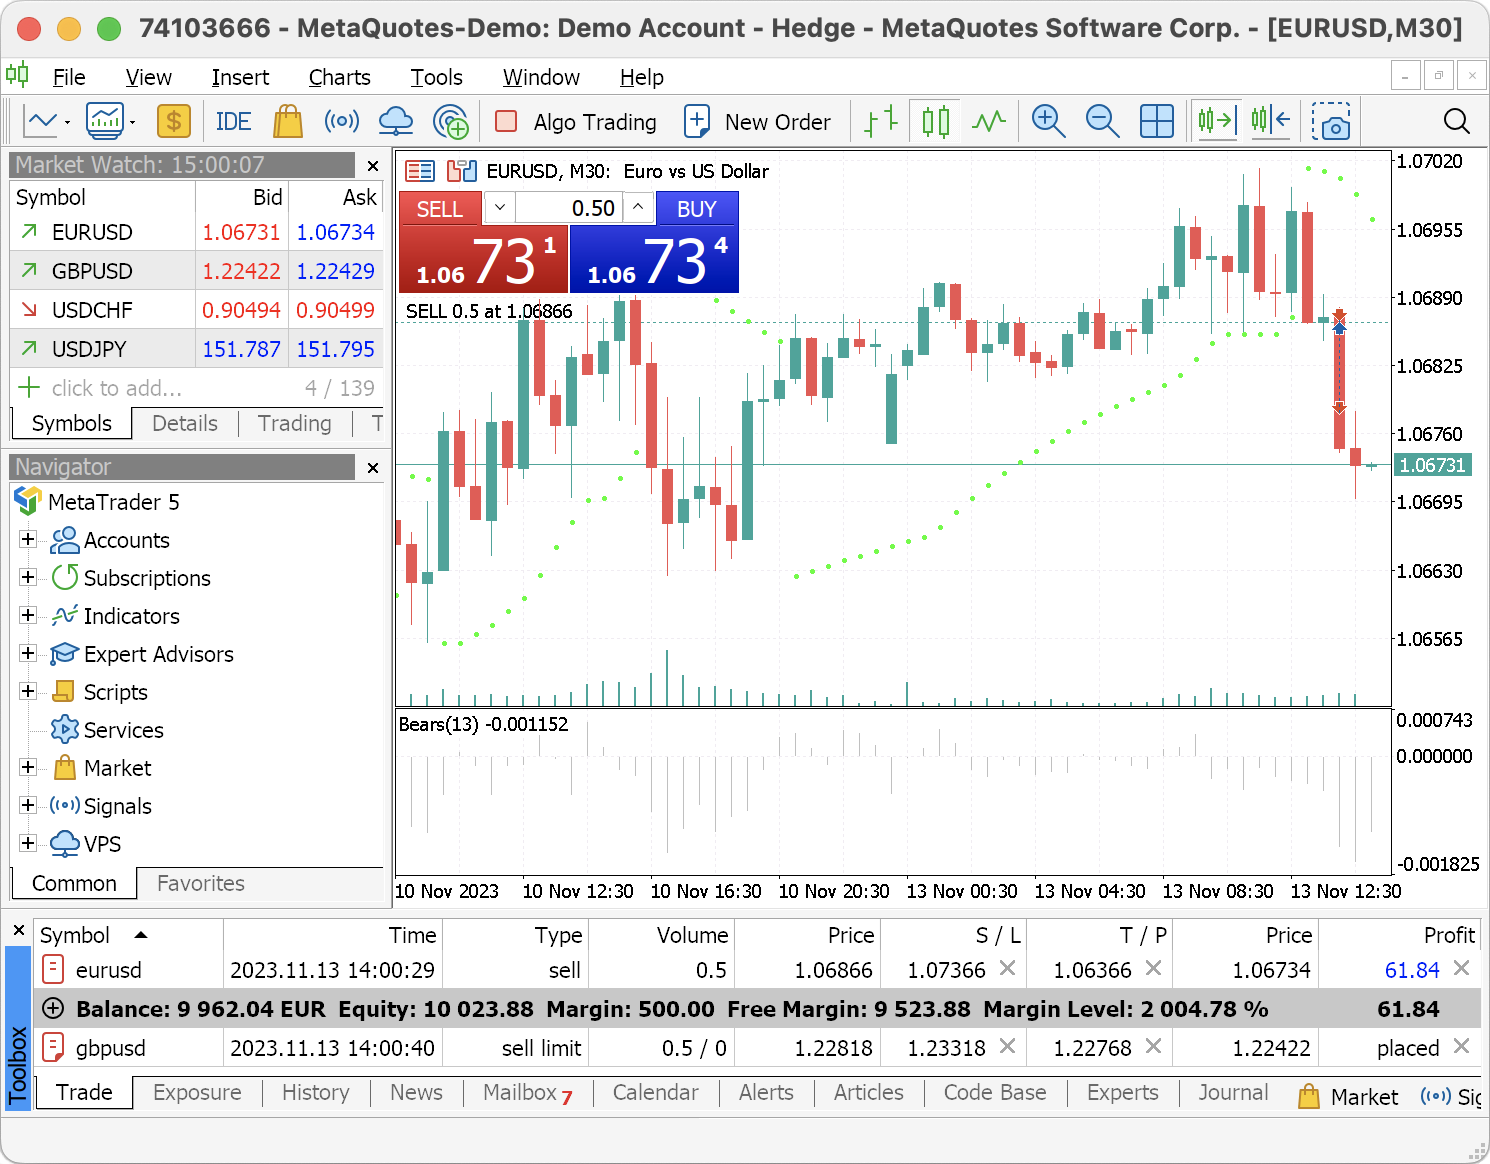Close the eurusd position with X
This screenshot has width=1490, height=1164.
click(x=1461, y=968)
